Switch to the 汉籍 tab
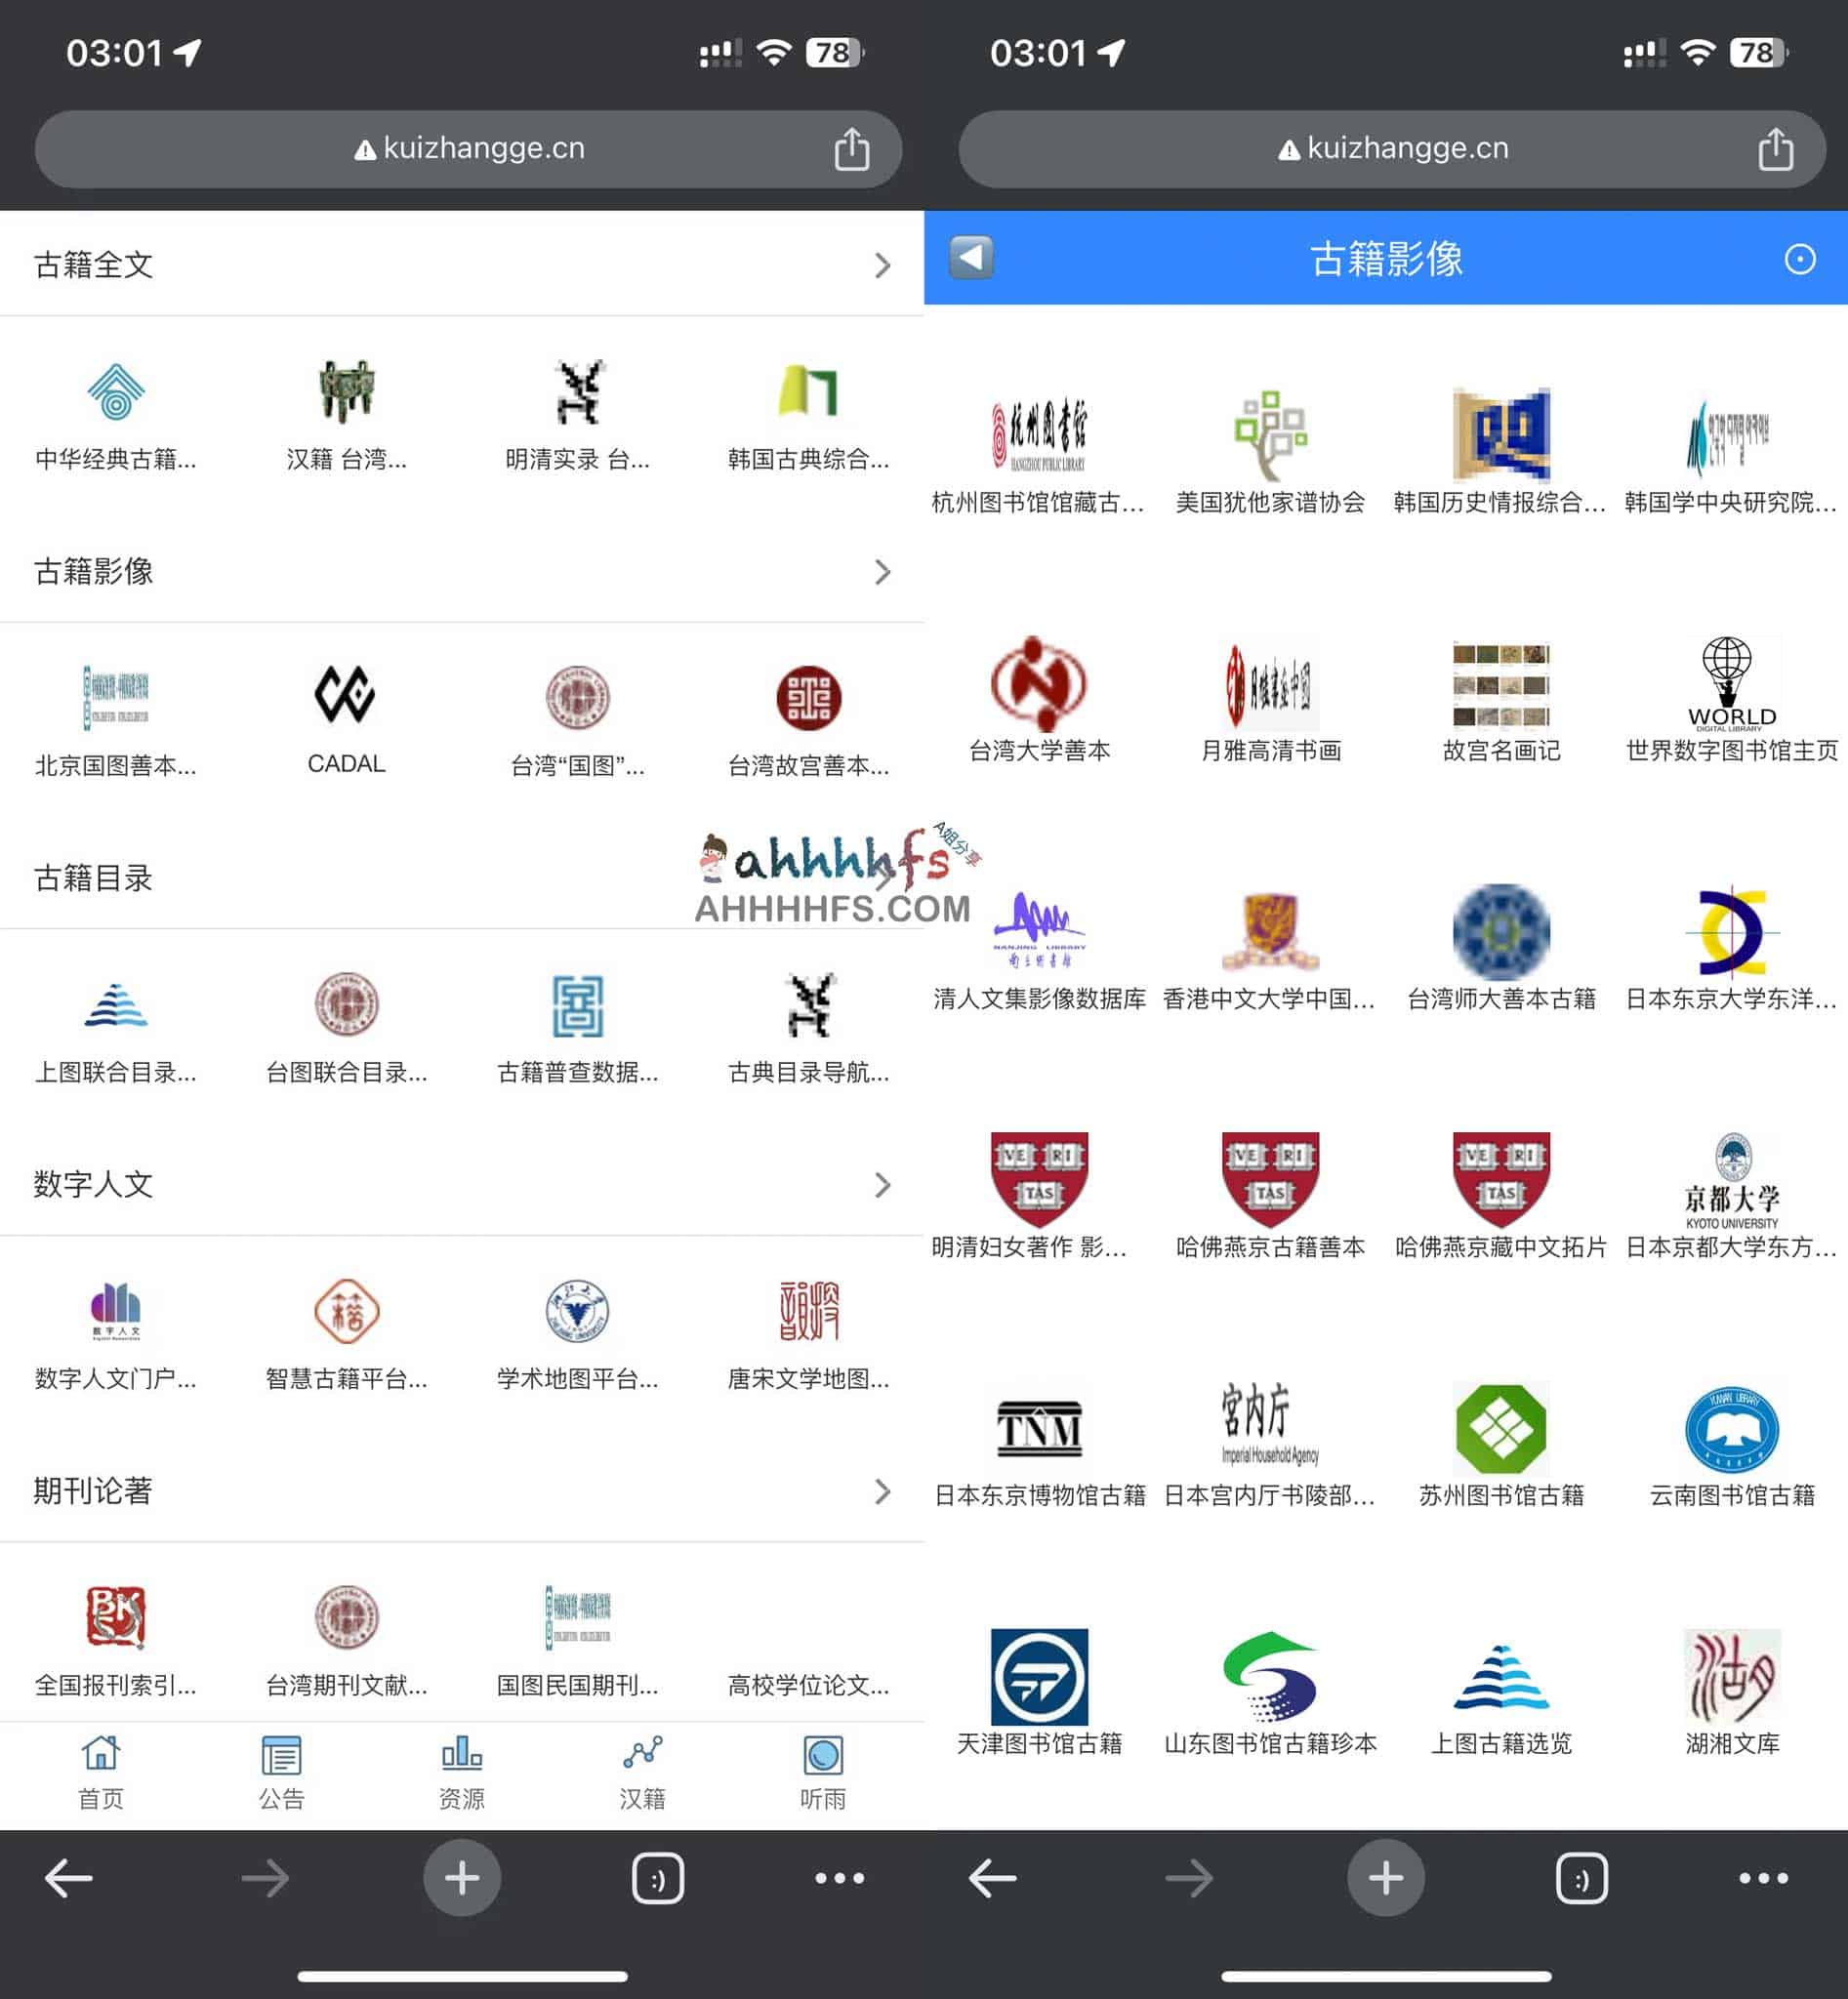Viewport: 1848px width, 1999px height. click(641, 1772)
